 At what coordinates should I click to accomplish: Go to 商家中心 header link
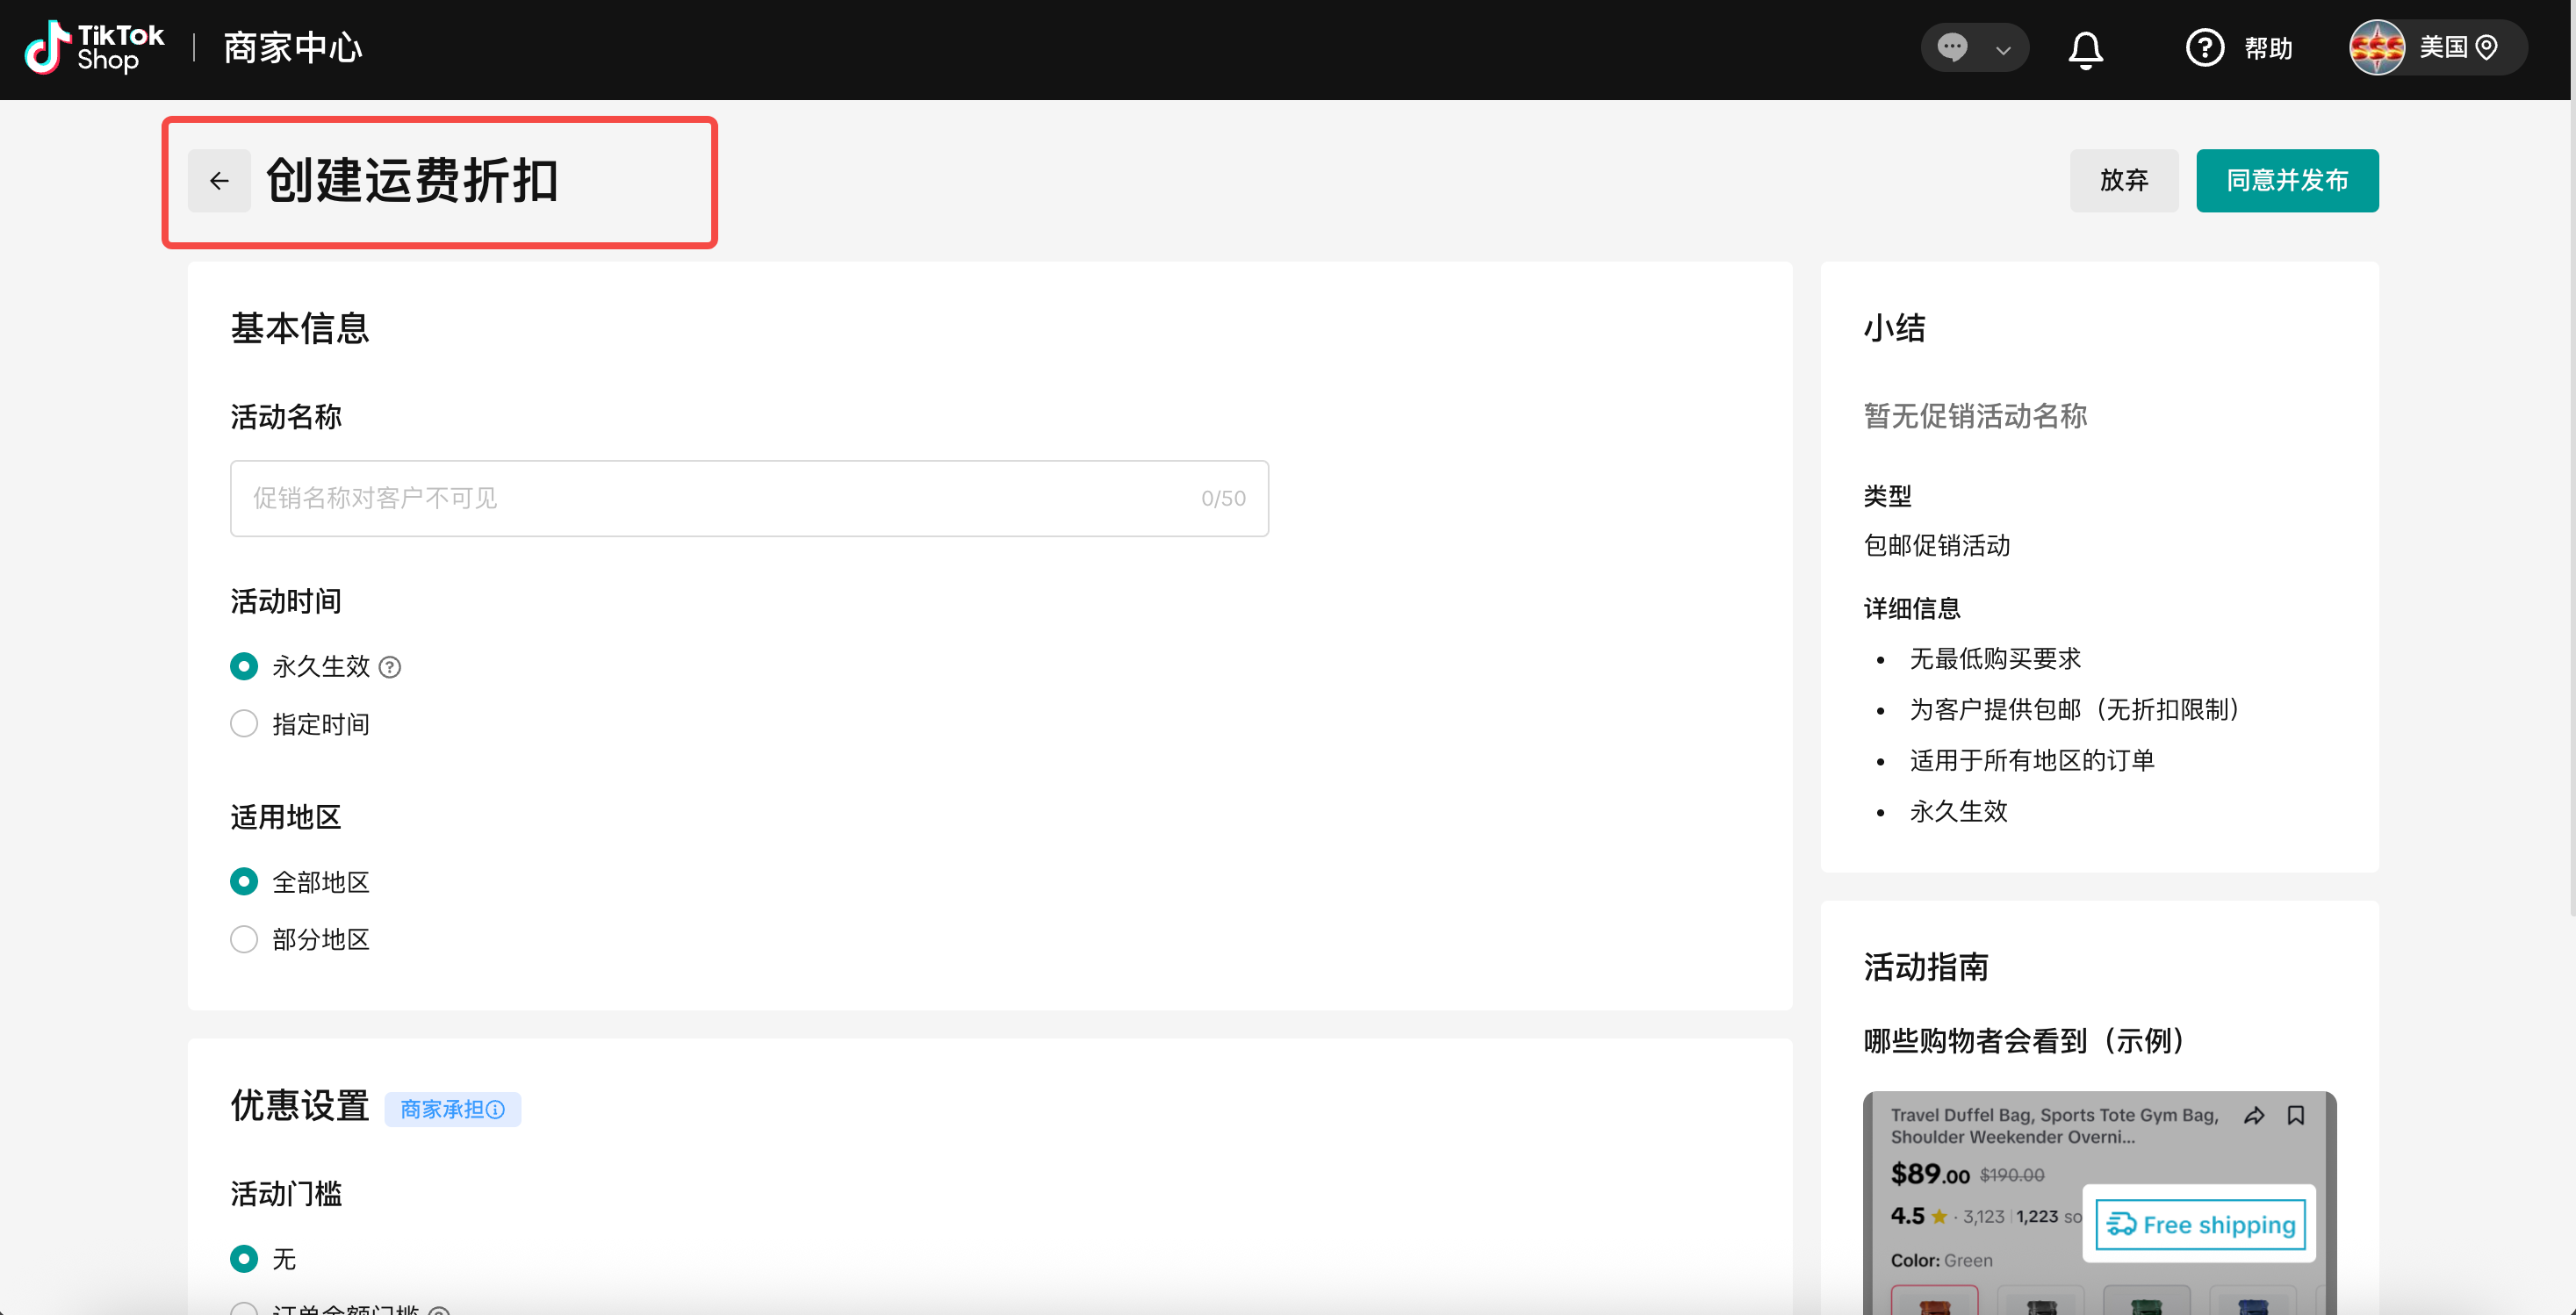click(x=292, y=48)
